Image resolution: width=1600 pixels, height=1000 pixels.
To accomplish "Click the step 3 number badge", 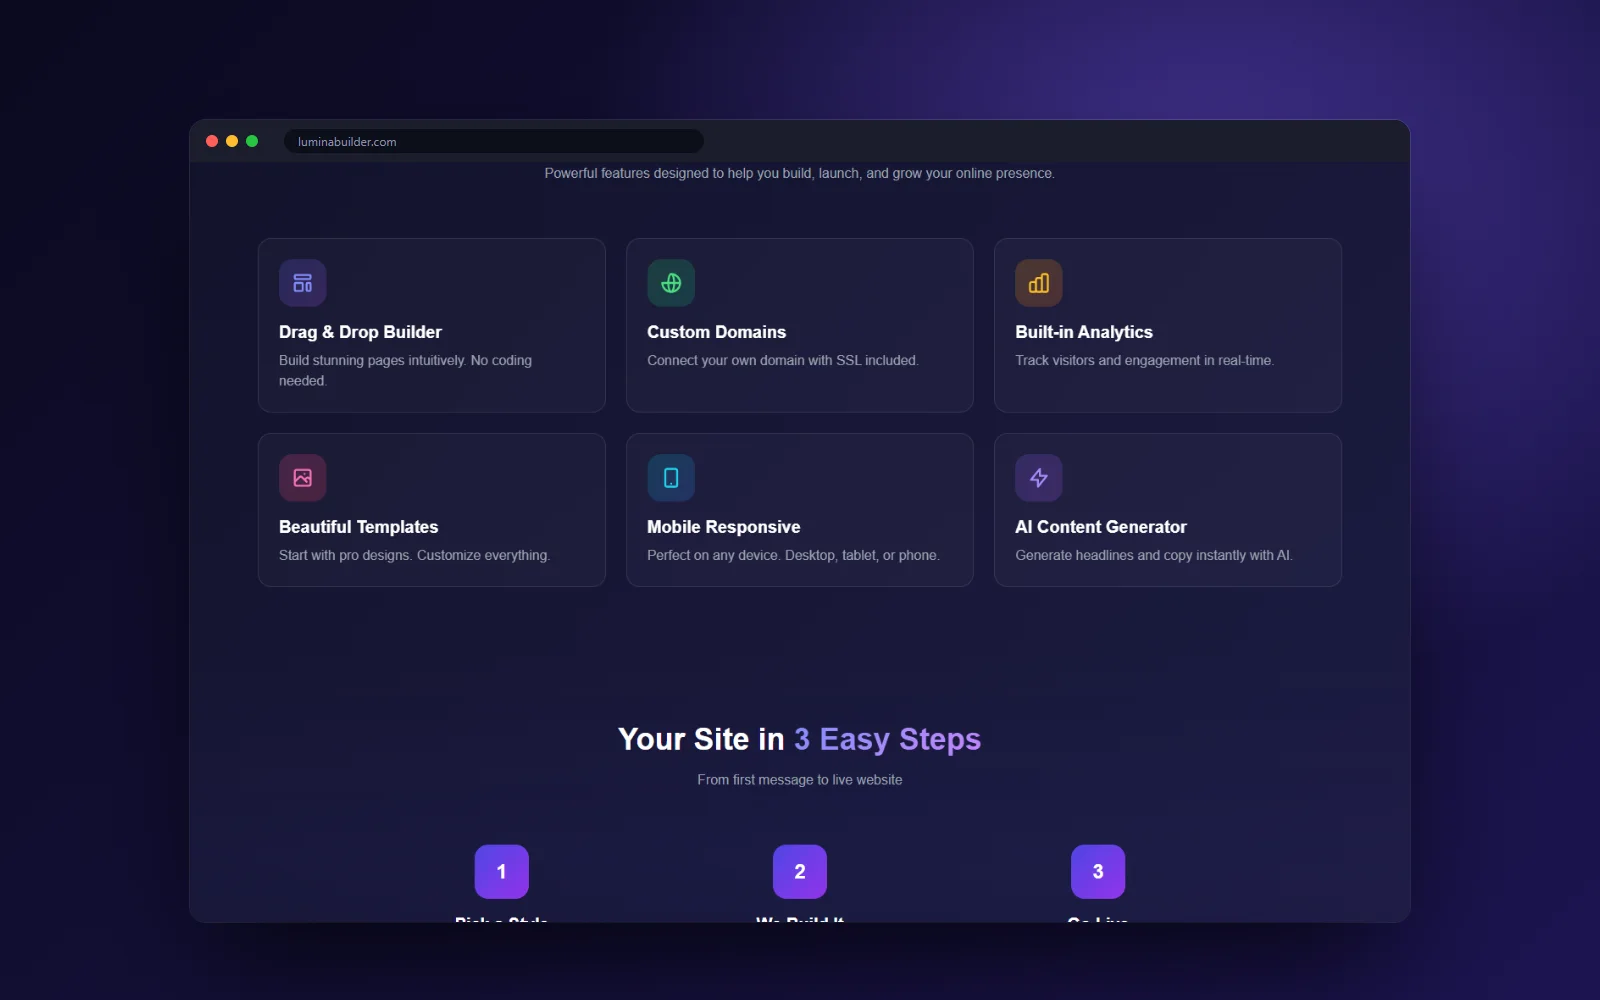I will point(1098,872).
